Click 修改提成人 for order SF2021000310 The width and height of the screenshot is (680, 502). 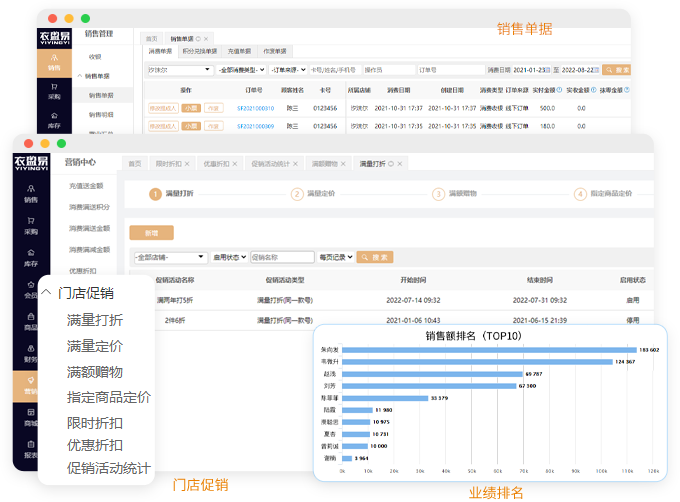click(x=163, y=108)
